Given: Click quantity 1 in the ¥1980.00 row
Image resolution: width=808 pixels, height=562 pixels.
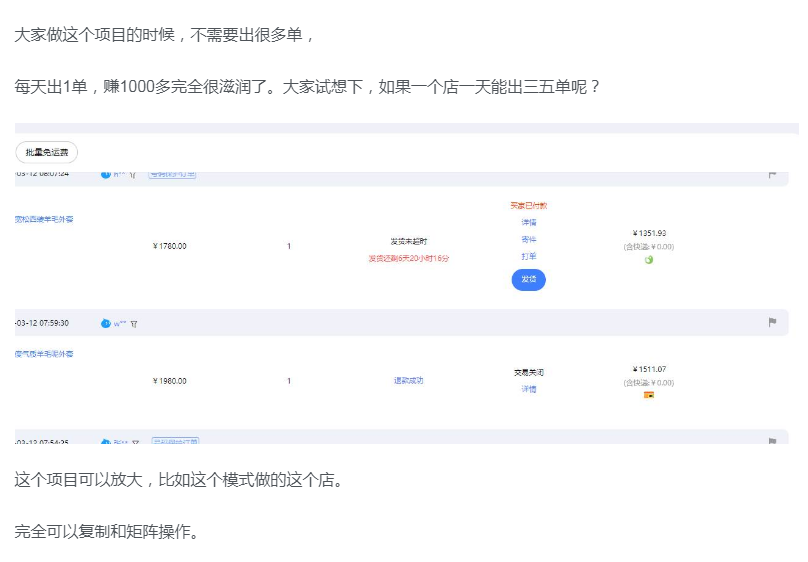Looking at the screenshot, I should [289, 381].
